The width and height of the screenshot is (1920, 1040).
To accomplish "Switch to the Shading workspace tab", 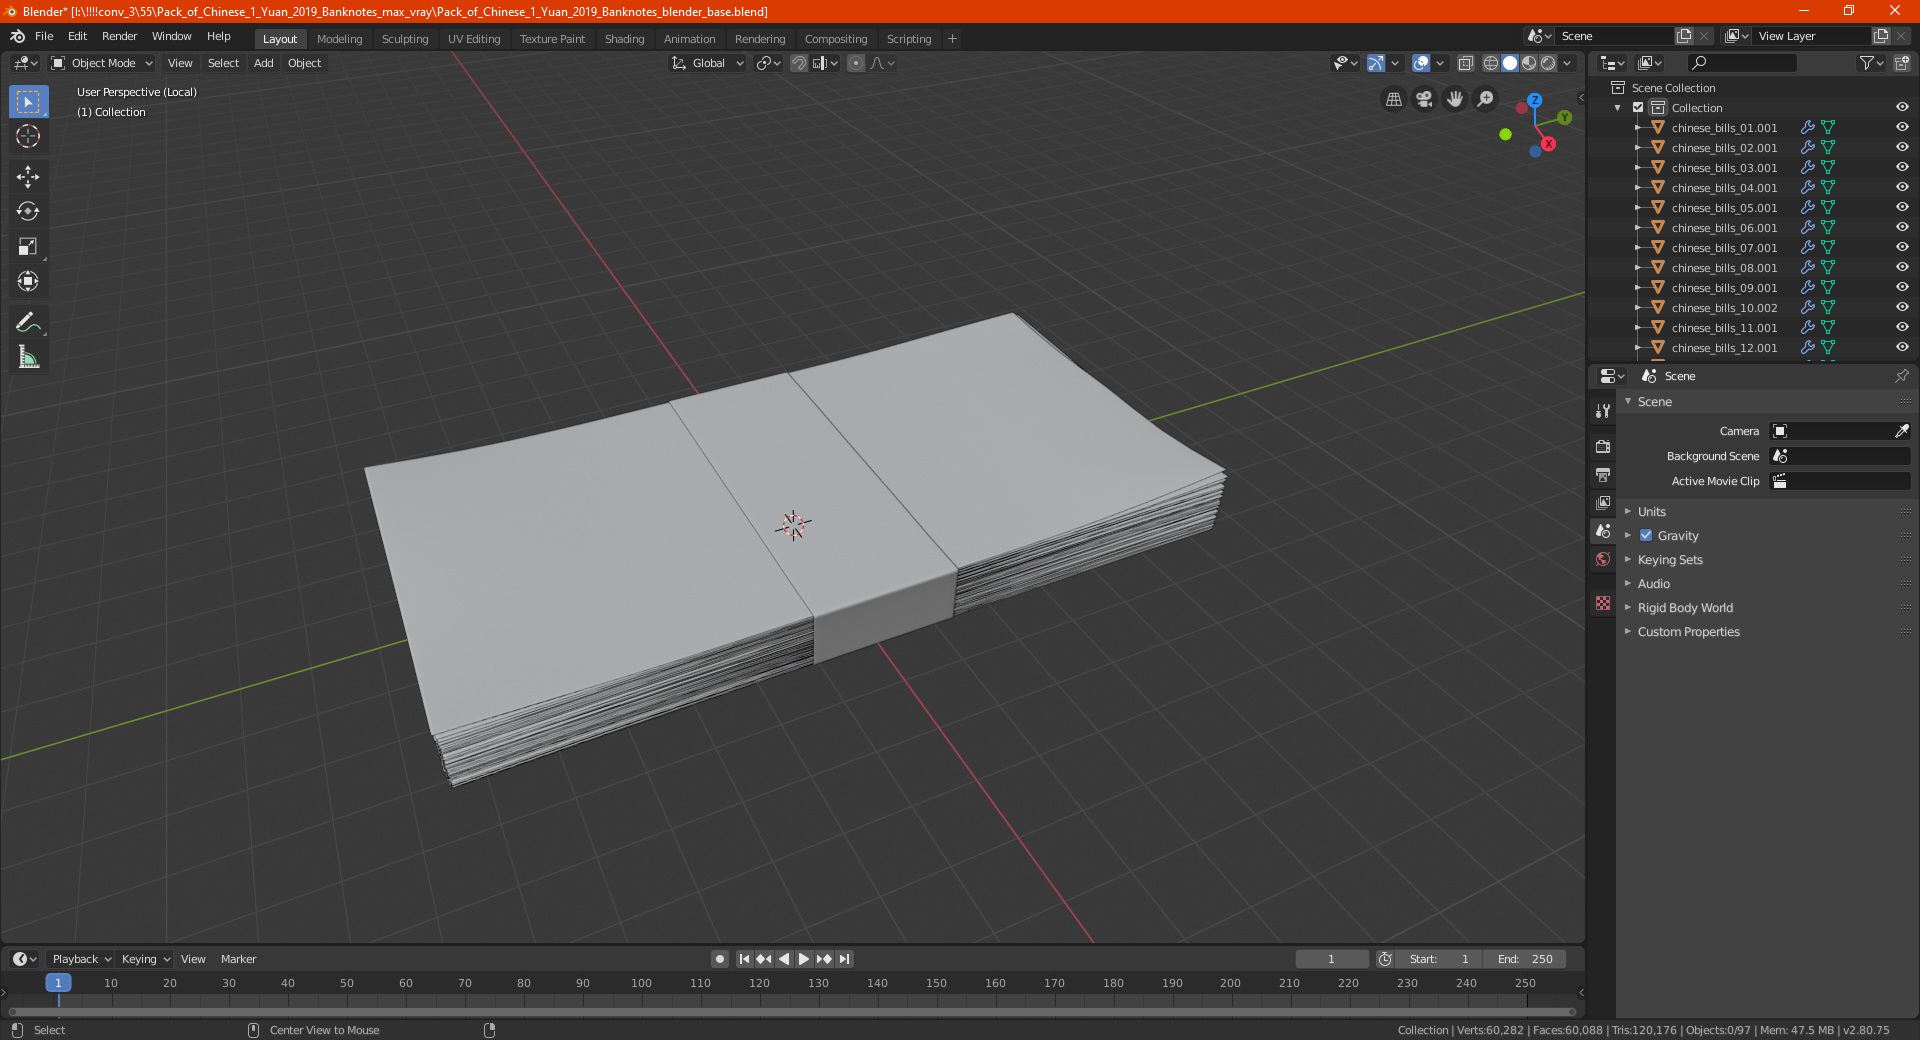I will pyautogui.click(x=624, y=39).
